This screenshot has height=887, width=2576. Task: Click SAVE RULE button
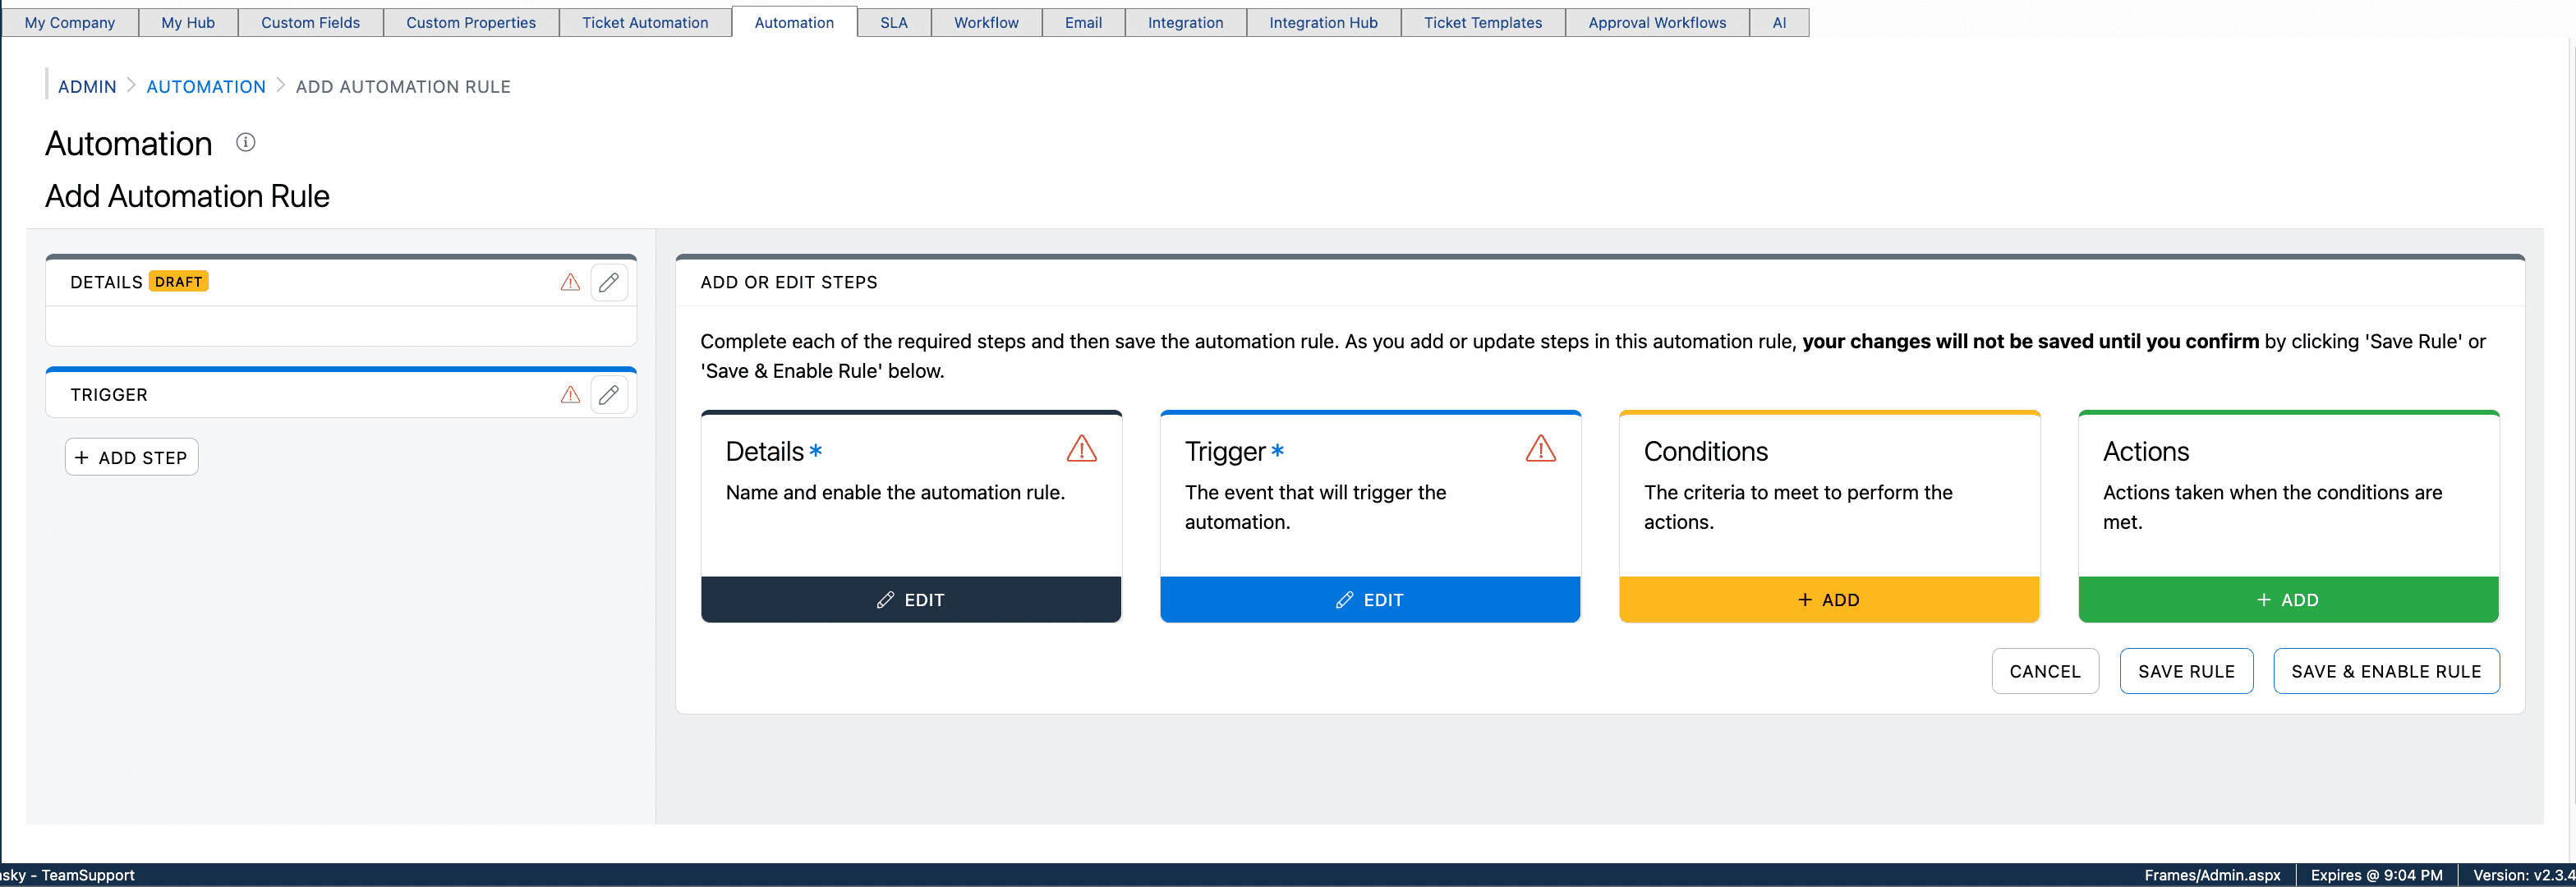[x=2186, y=671]
